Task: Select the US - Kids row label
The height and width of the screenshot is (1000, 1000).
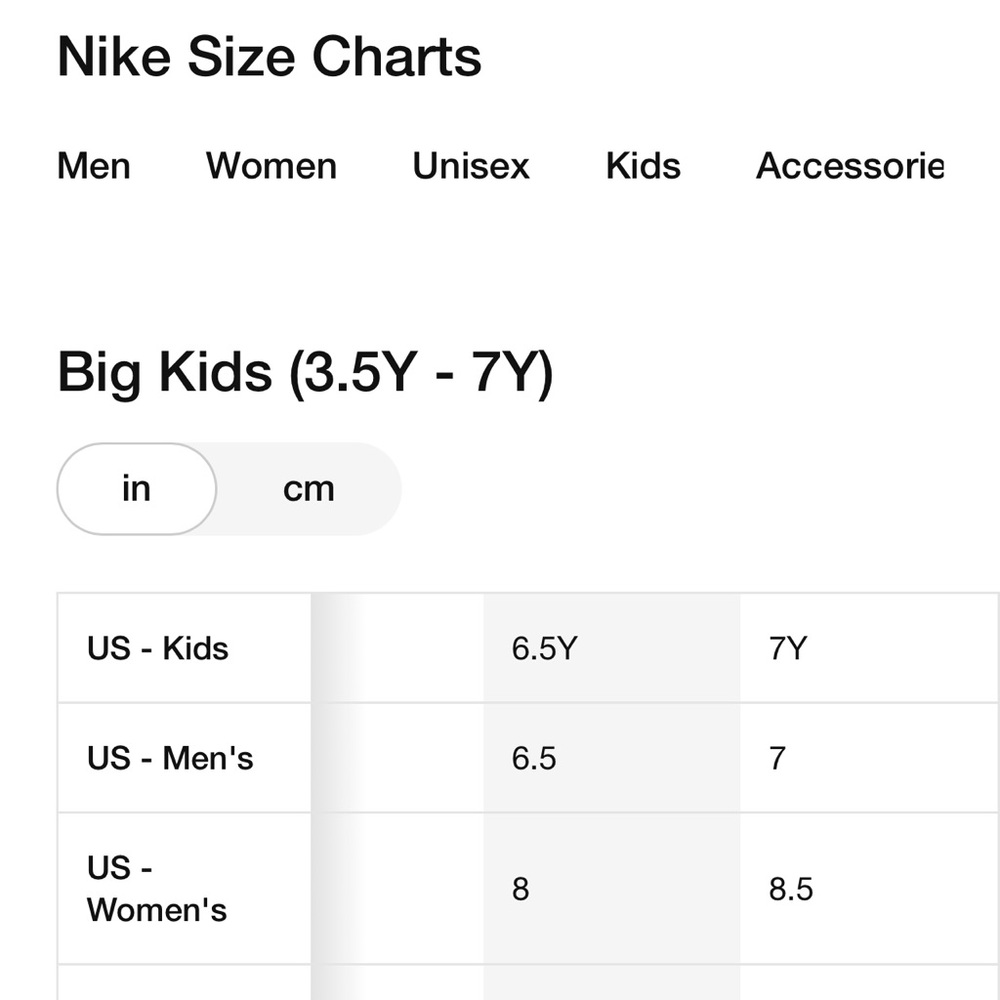Action: pos(158,648)
